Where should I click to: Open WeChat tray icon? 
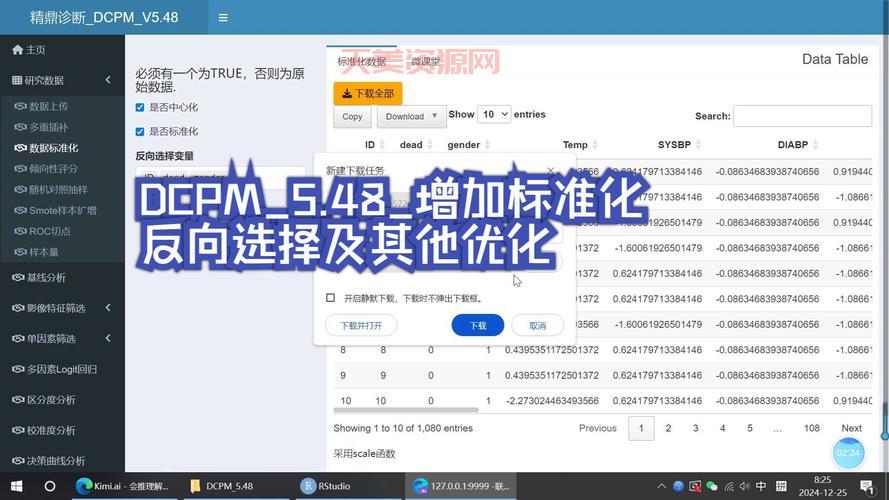[712, 486]
